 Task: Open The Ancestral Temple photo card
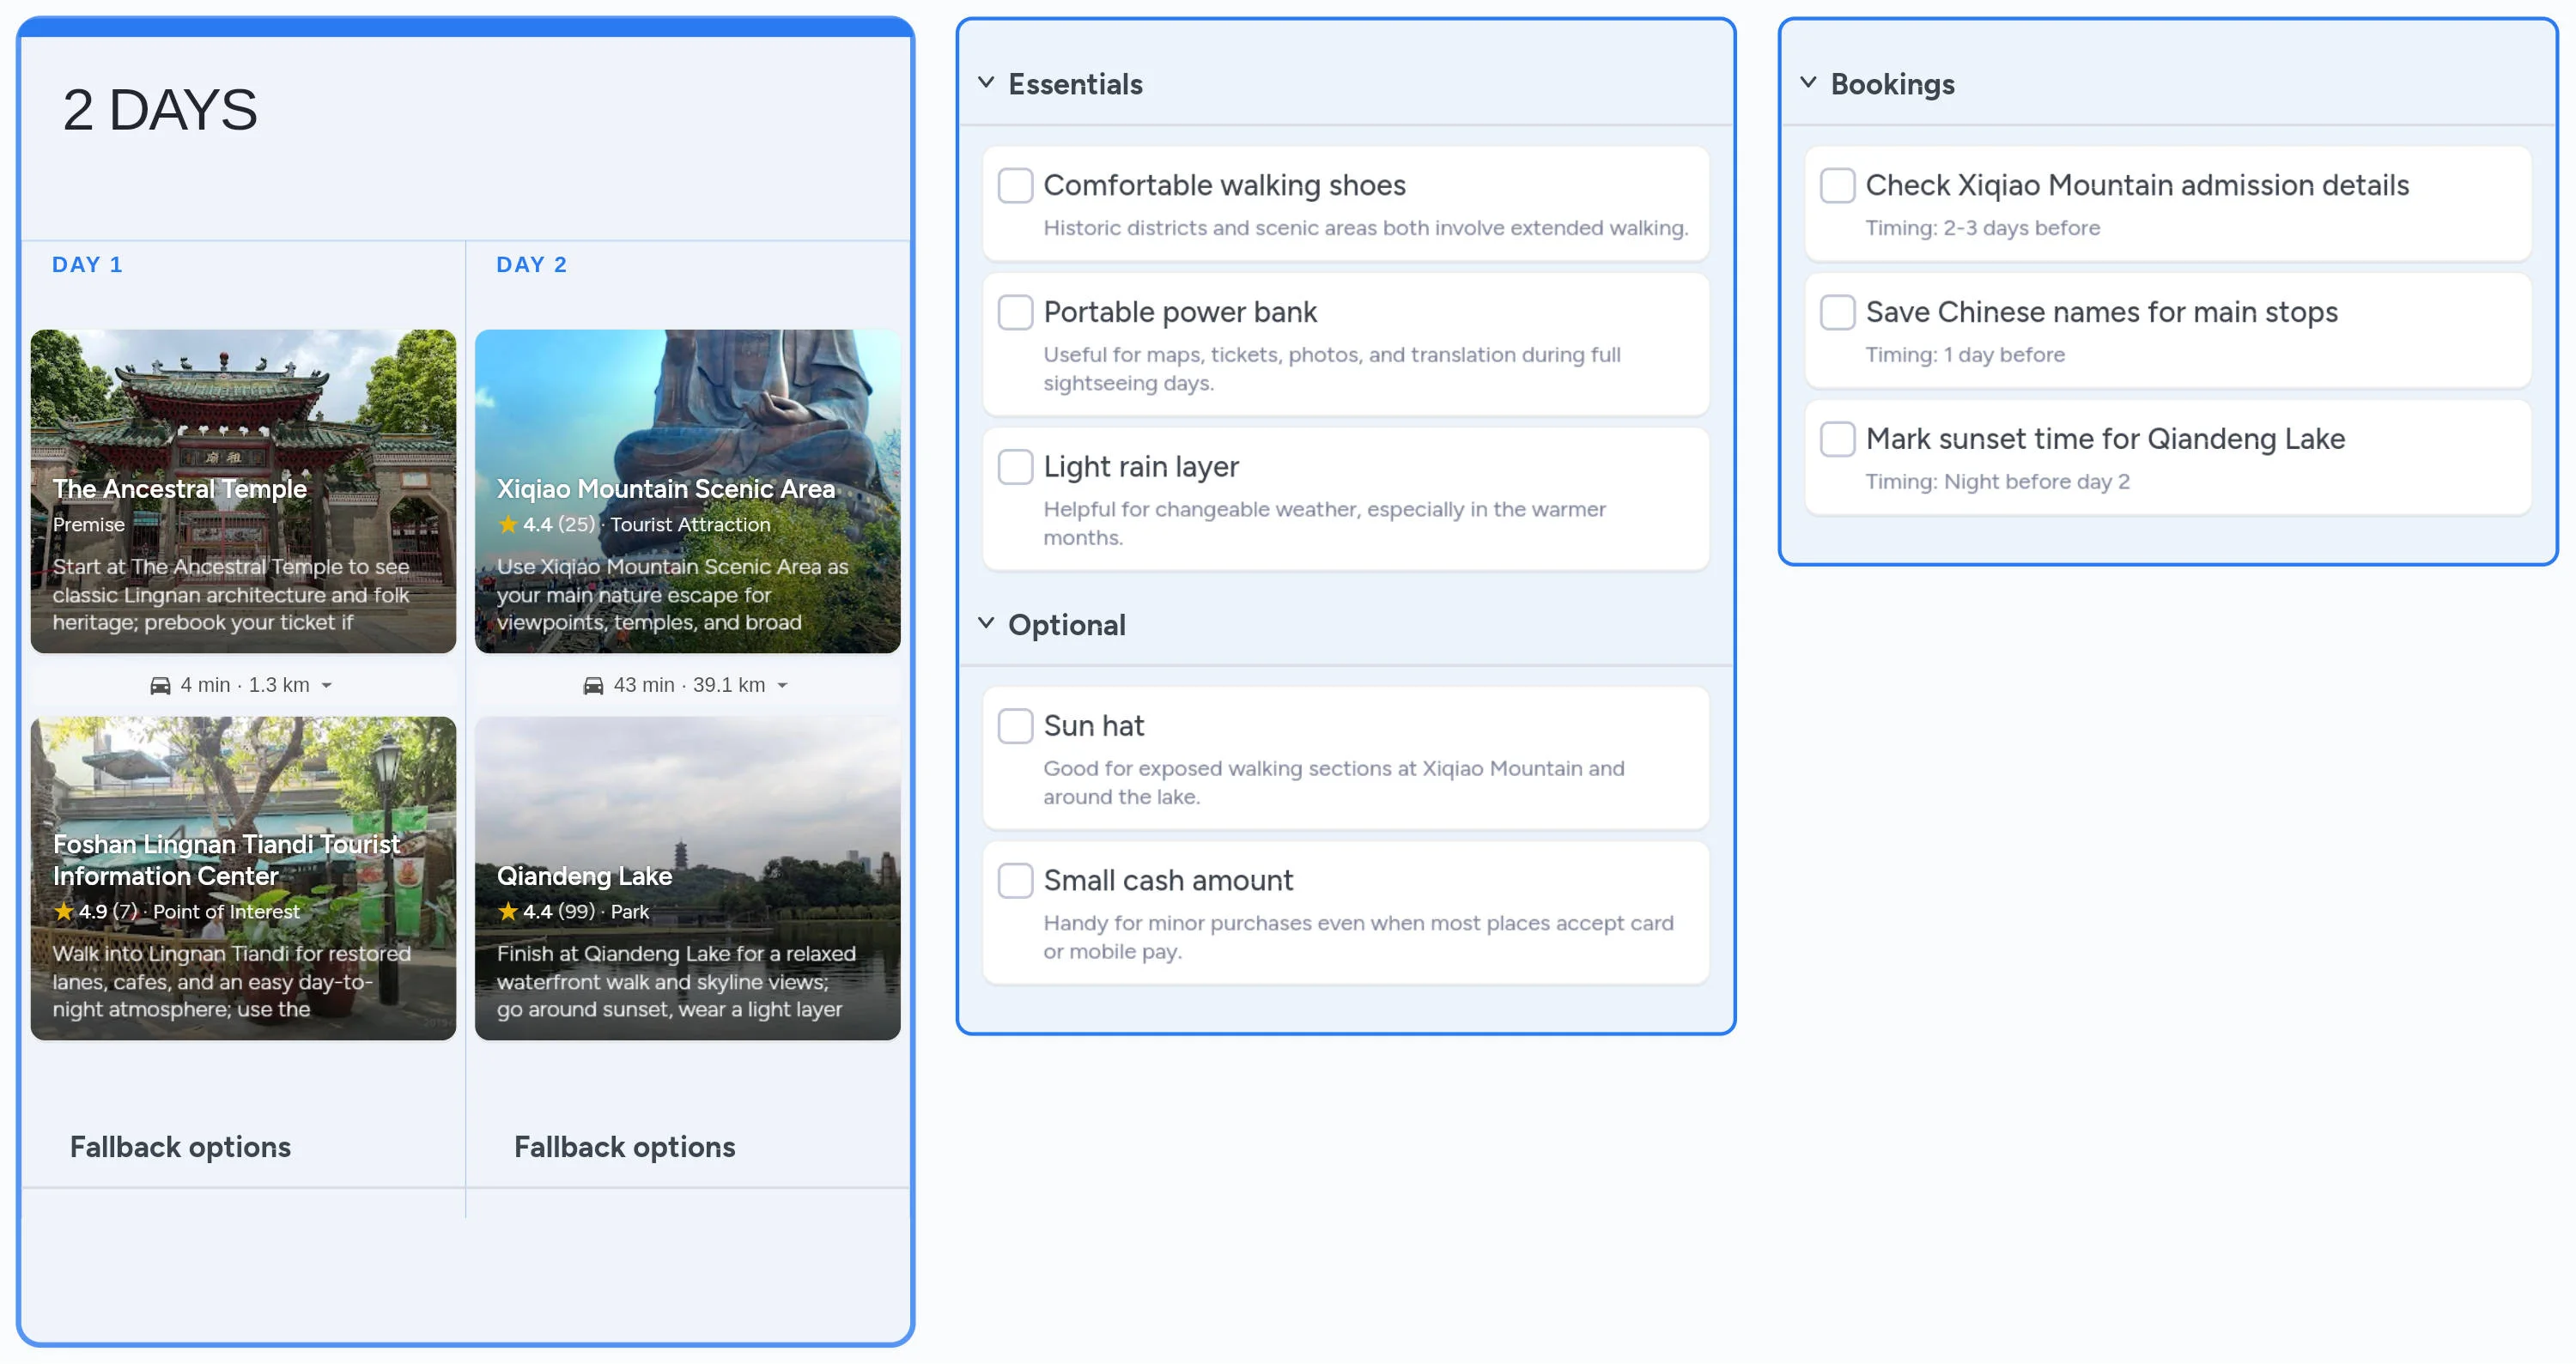point(243,420)
